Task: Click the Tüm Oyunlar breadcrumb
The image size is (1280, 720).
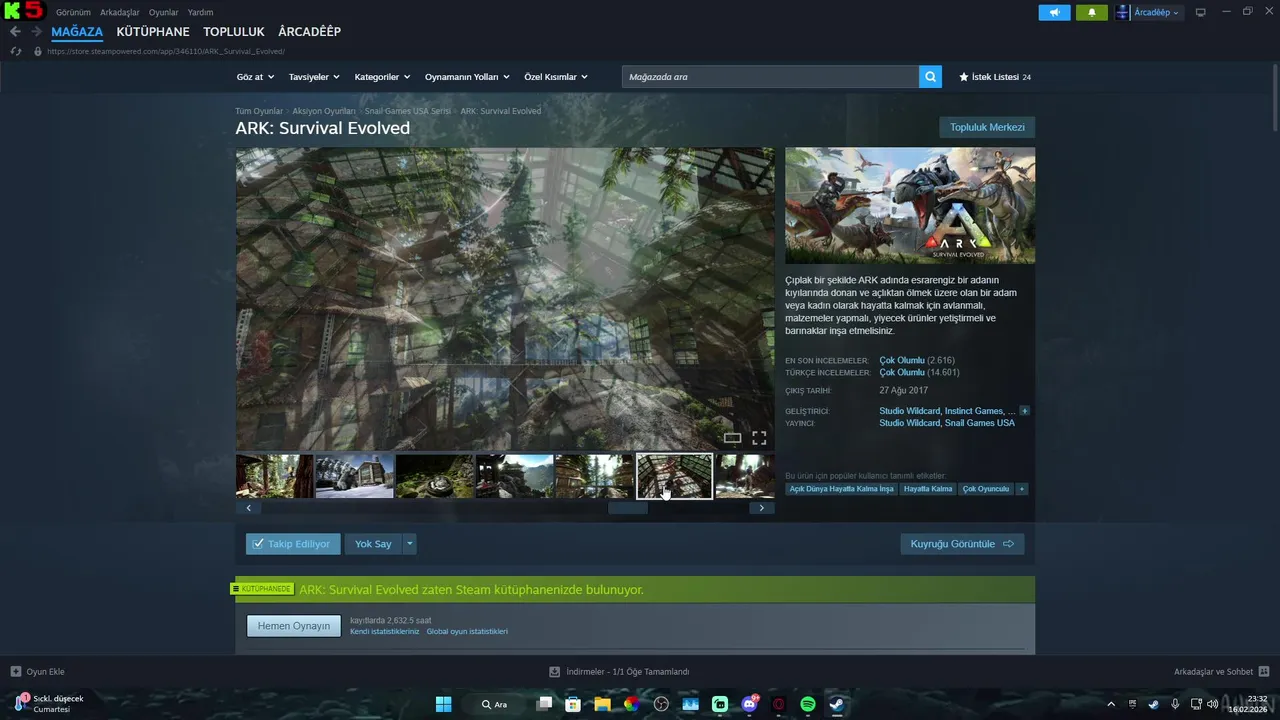Action: click(x=259, y=111)
